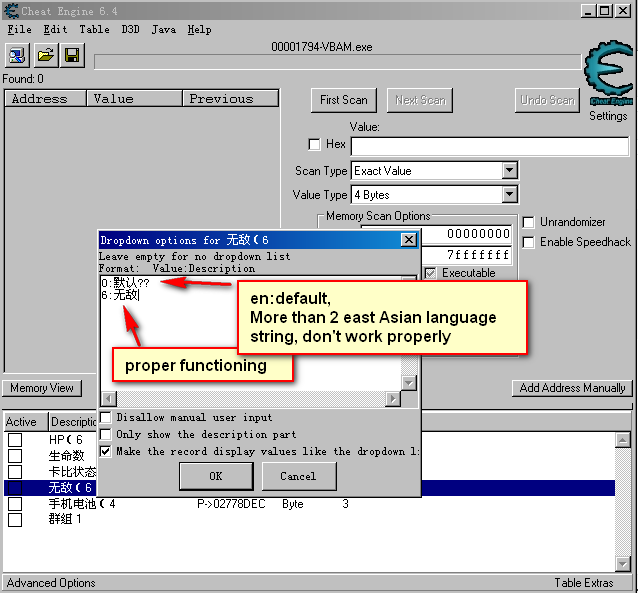Click OK in the dropdown options dialog
The width and height of the screenshot is (638, 593).
coord(216,476)
